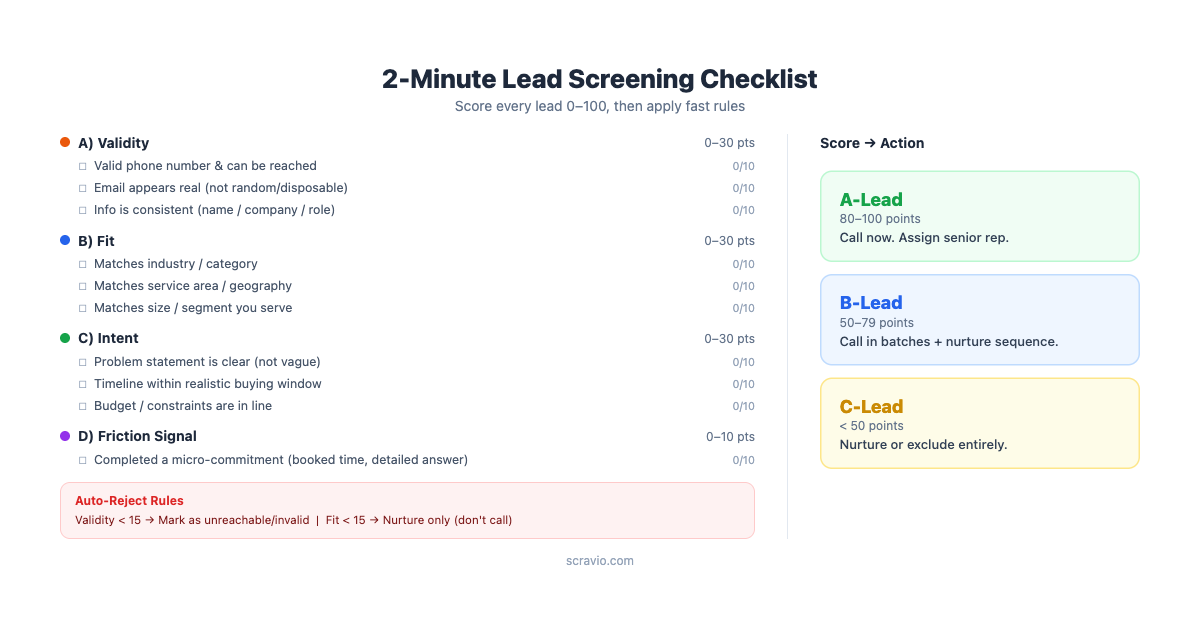Screen dimensions: 1200x630
Task: Check completed a micro-commitment checkbox
Action: point(83,460)
